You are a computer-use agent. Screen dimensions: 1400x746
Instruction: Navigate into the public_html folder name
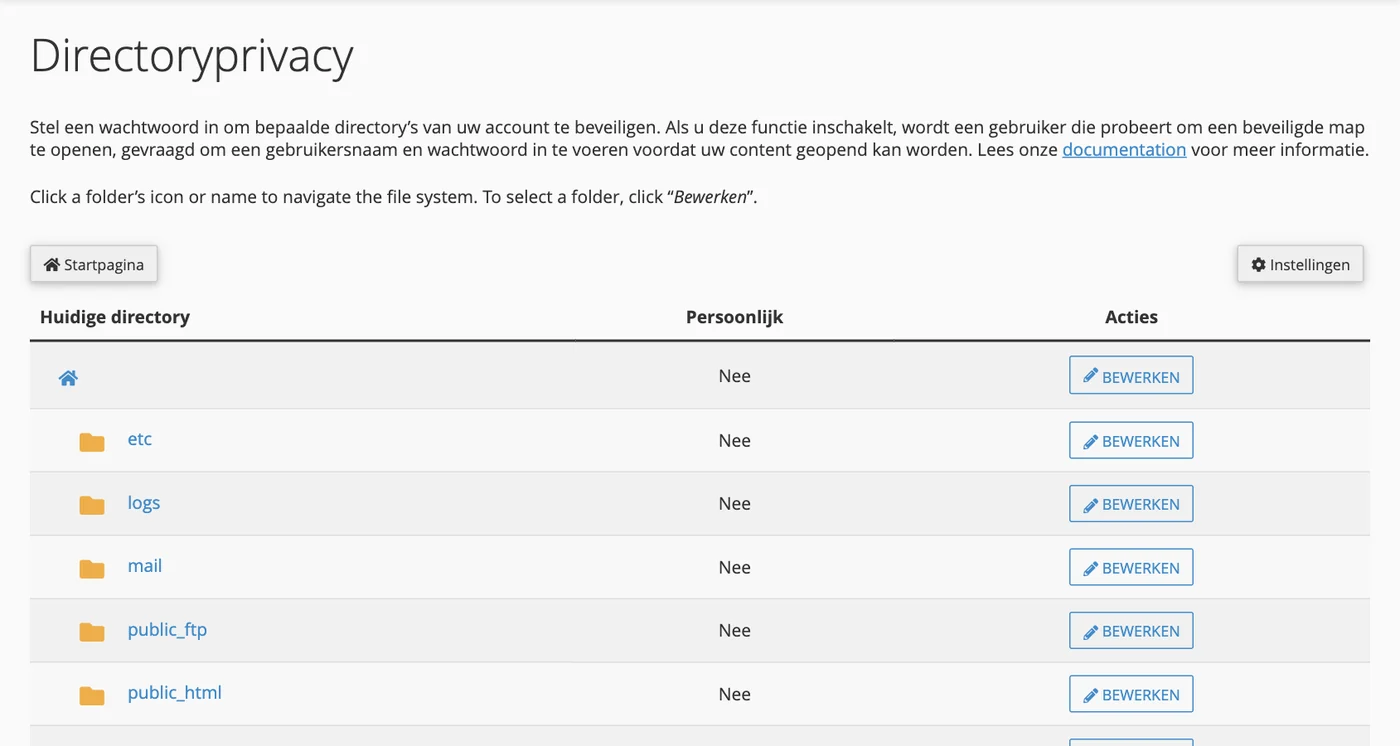tap(175, 693)
